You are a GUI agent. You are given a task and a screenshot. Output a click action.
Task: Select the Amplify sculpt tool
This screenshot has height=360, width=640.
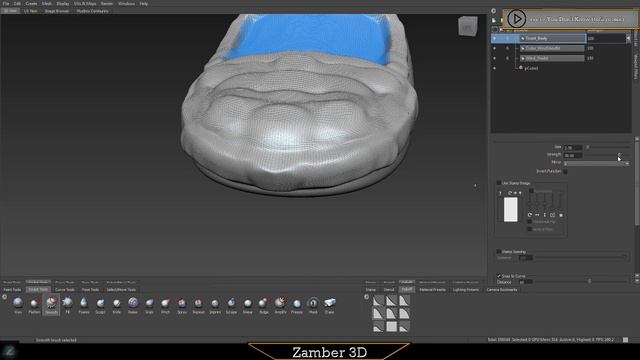[x=280, y=305]
